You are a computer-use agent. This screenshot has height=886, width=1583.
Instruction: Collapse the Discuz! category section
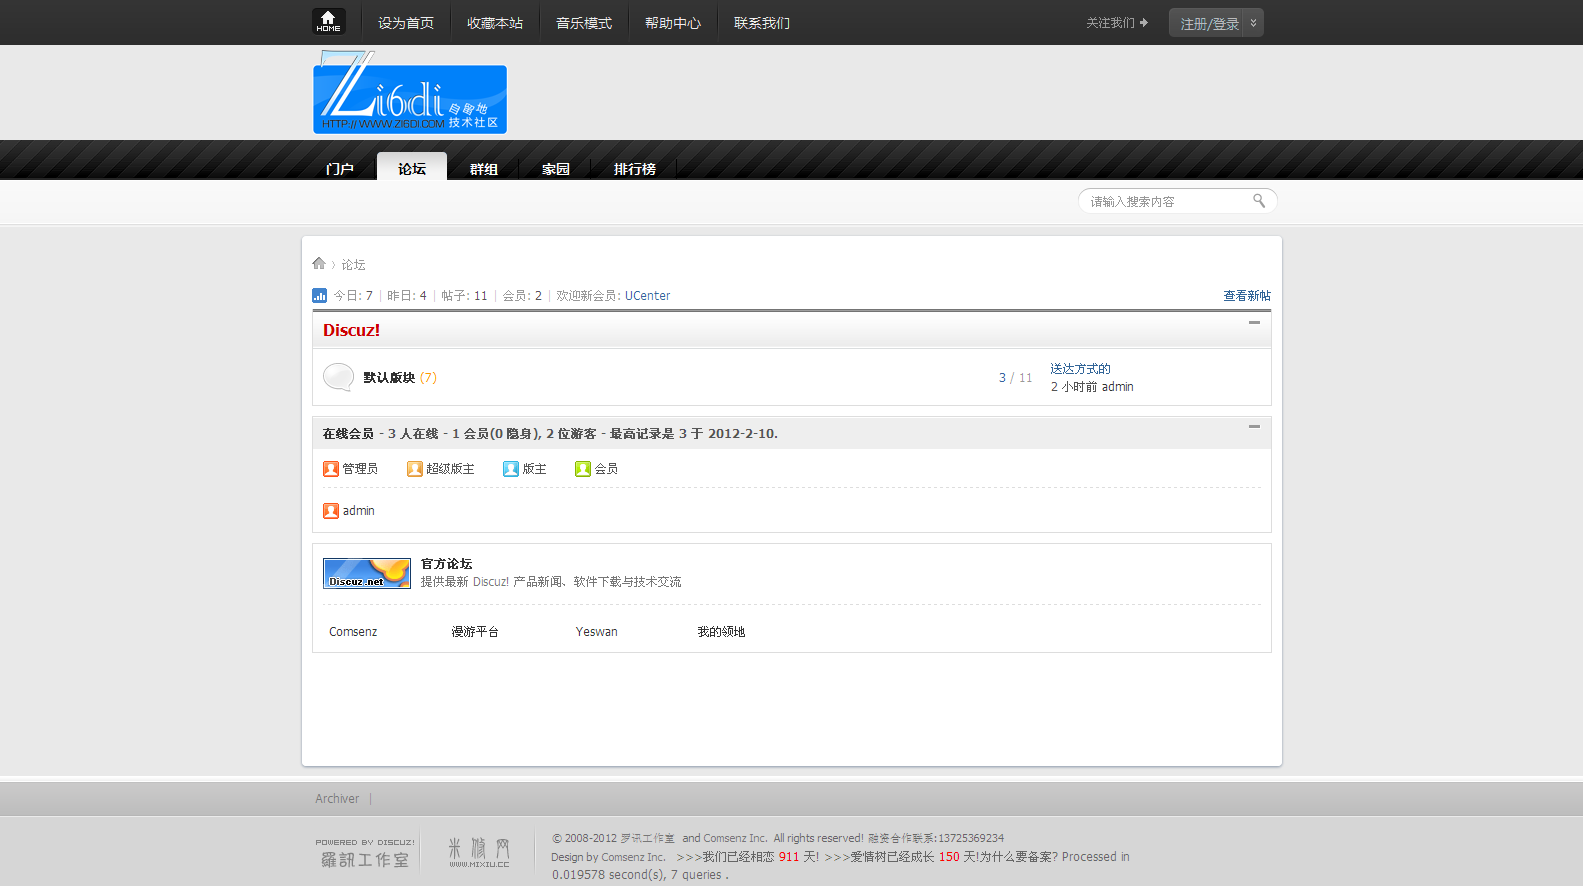1254,323
